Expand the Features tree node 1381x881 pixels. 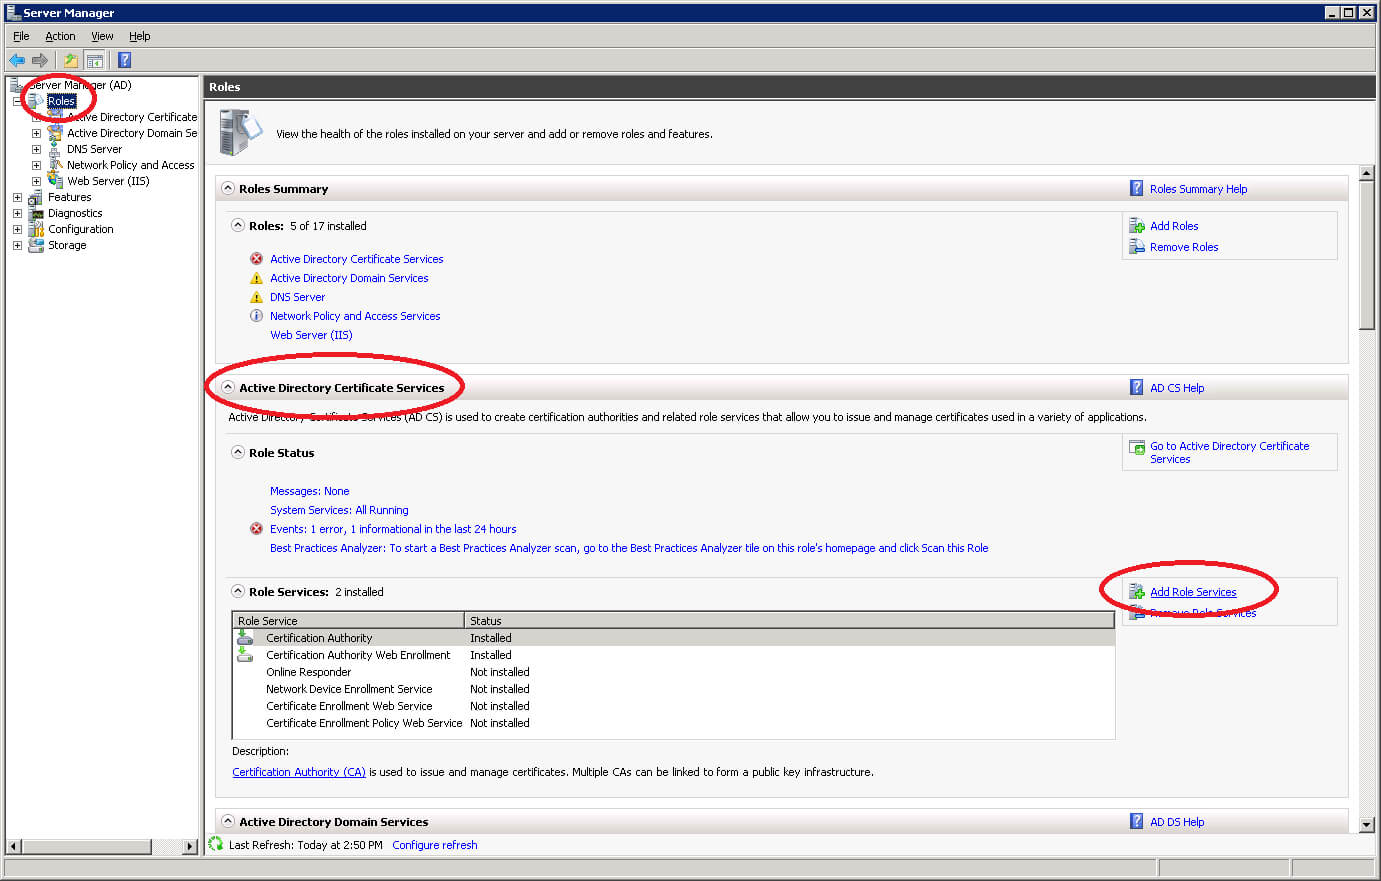[17, 197]
